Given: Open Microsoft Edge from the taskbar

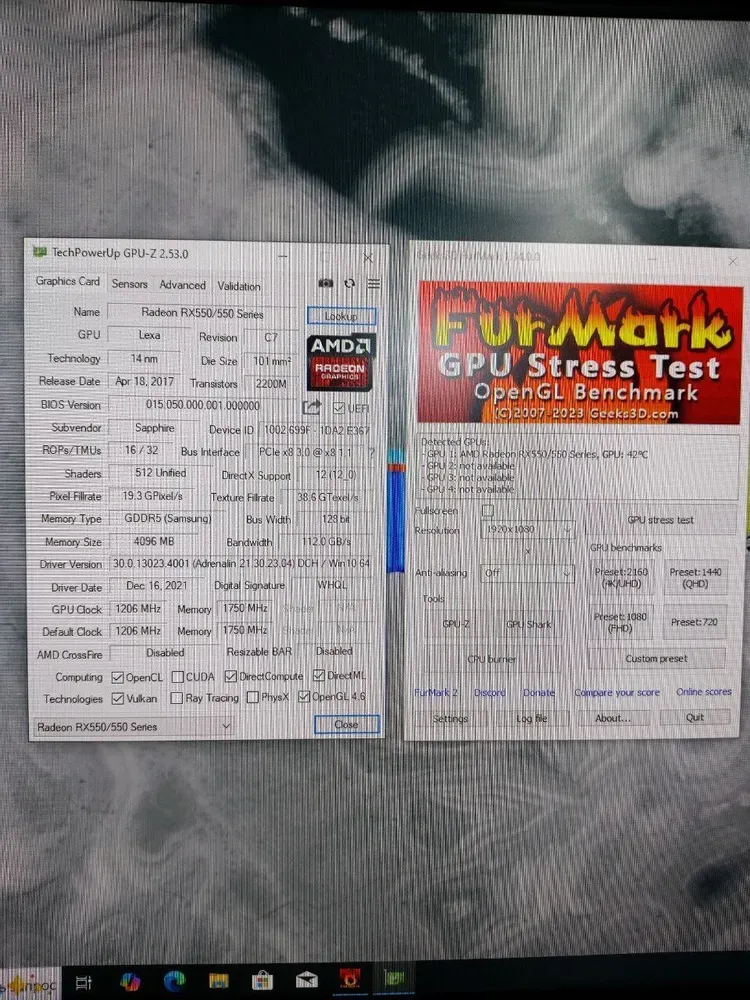Looking at the screenshot, I should 176,980.
